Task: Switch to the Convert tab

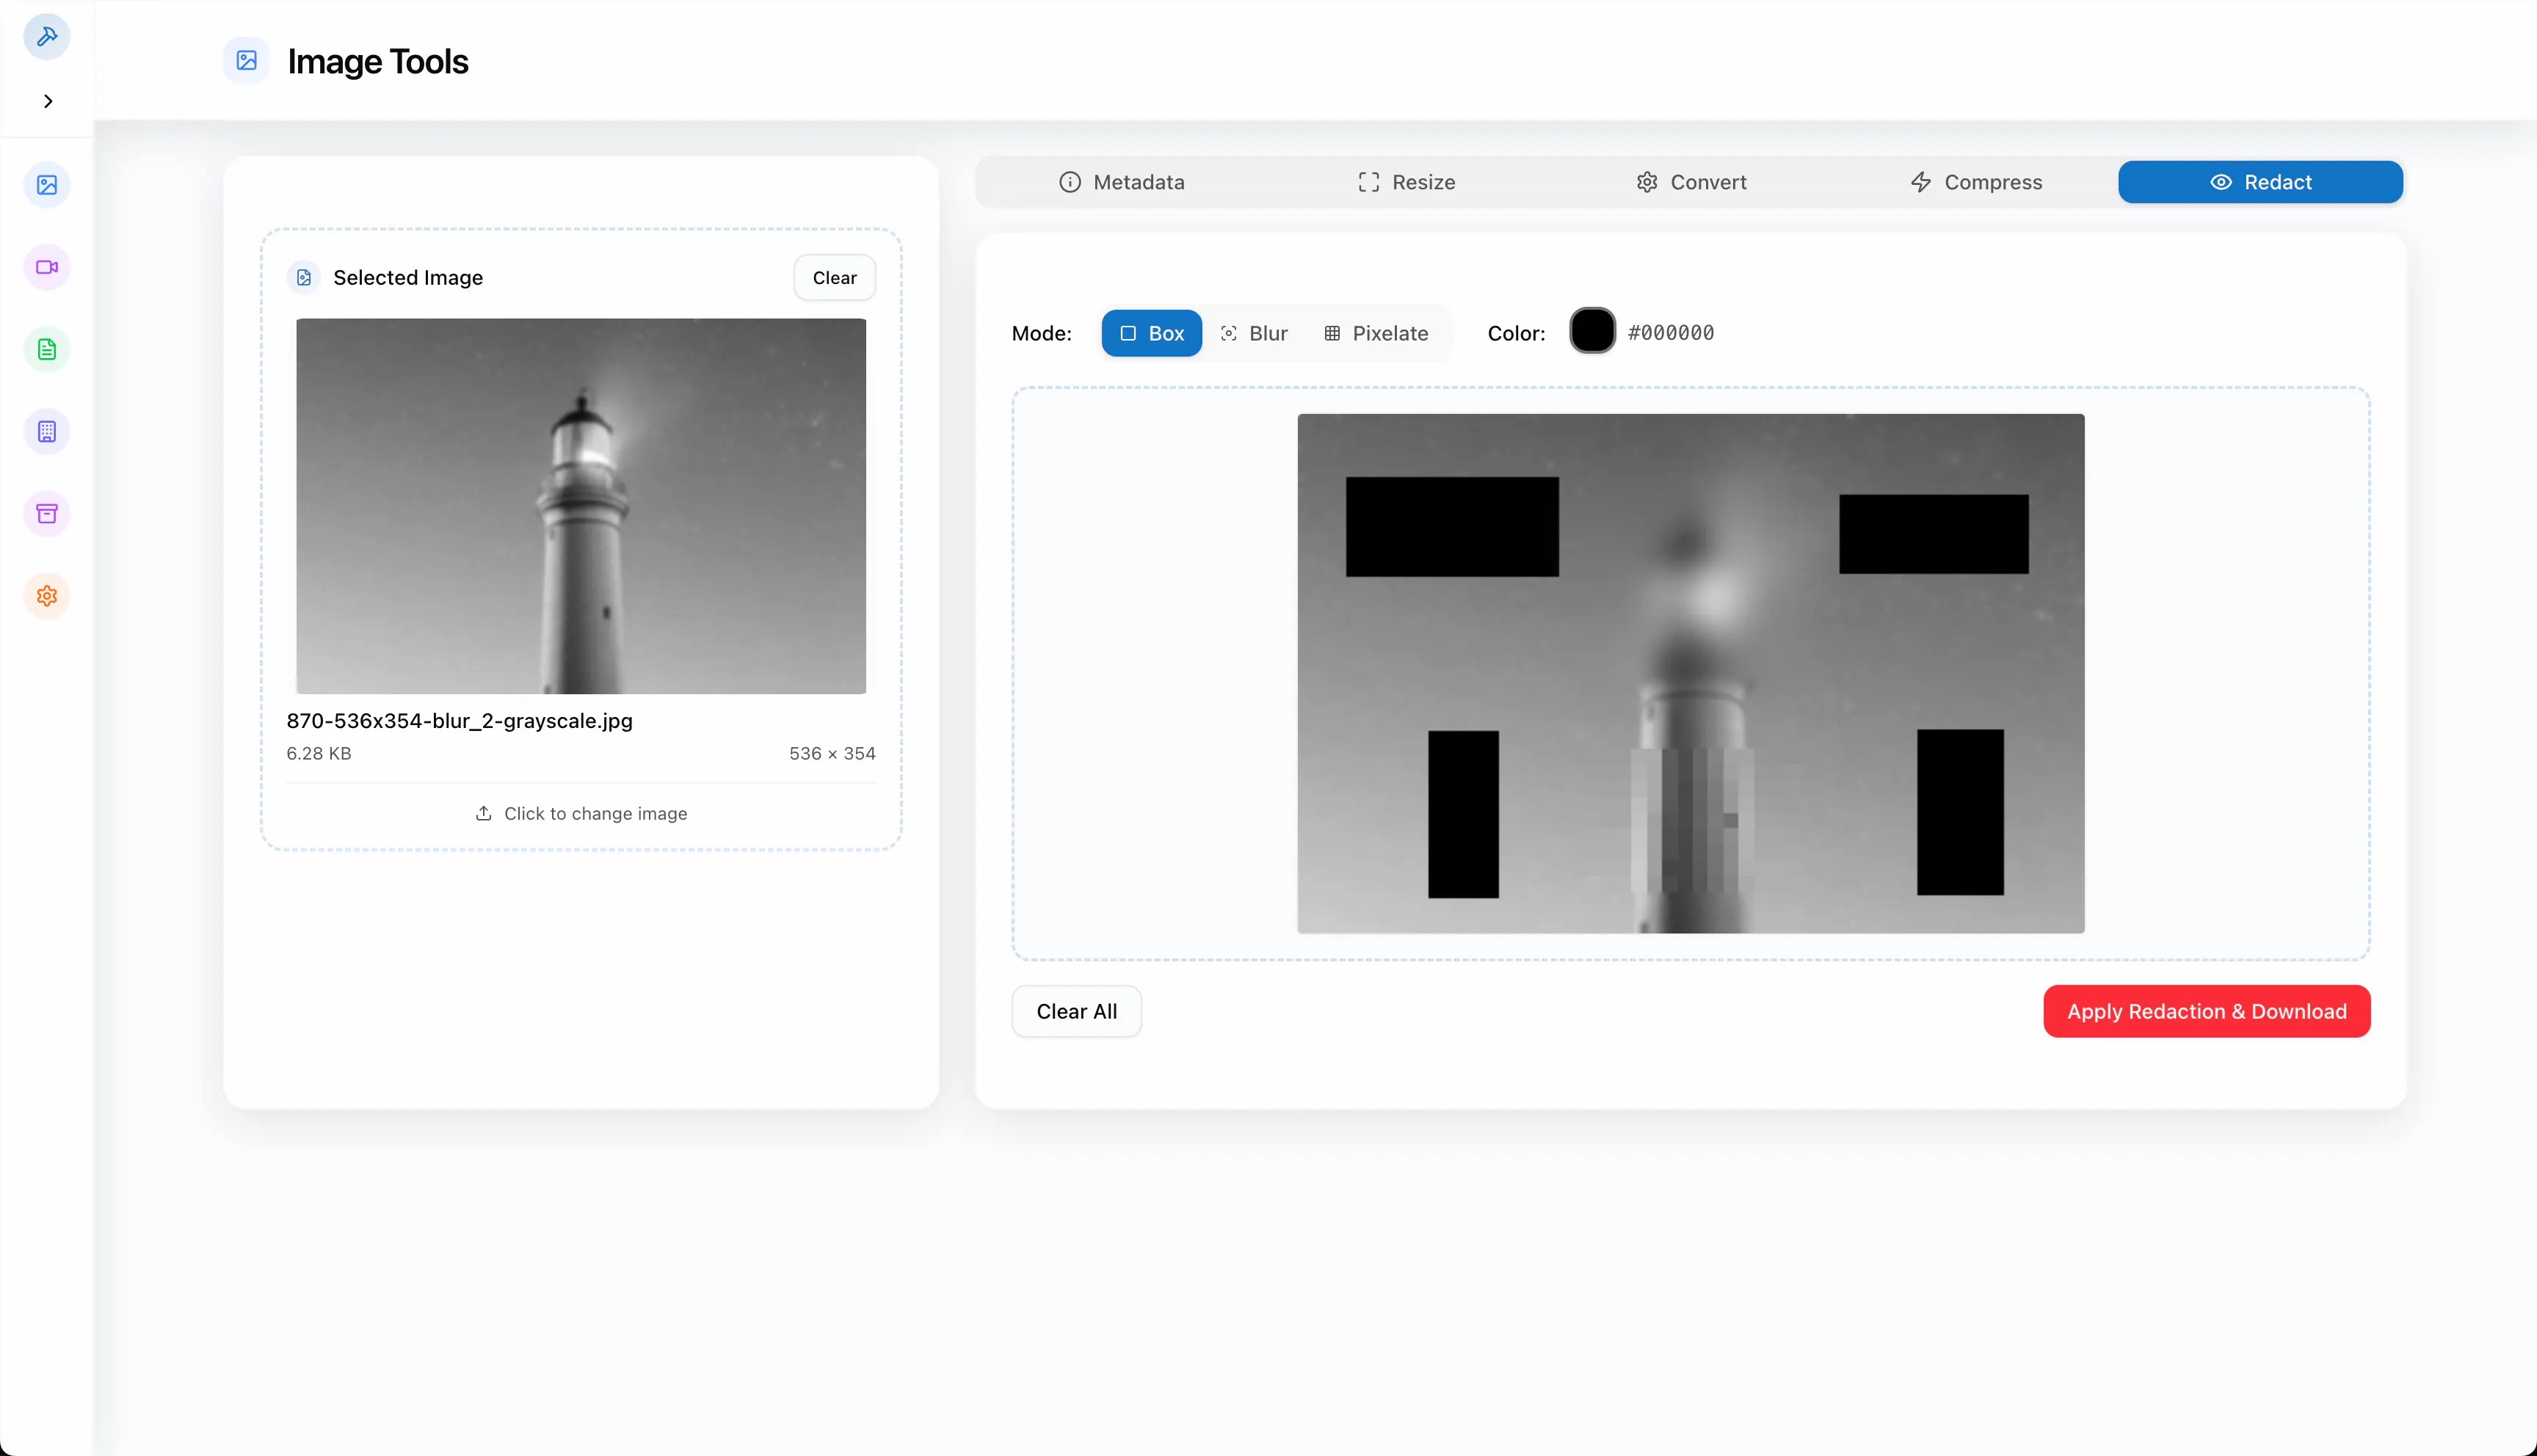Action: 1691,182
